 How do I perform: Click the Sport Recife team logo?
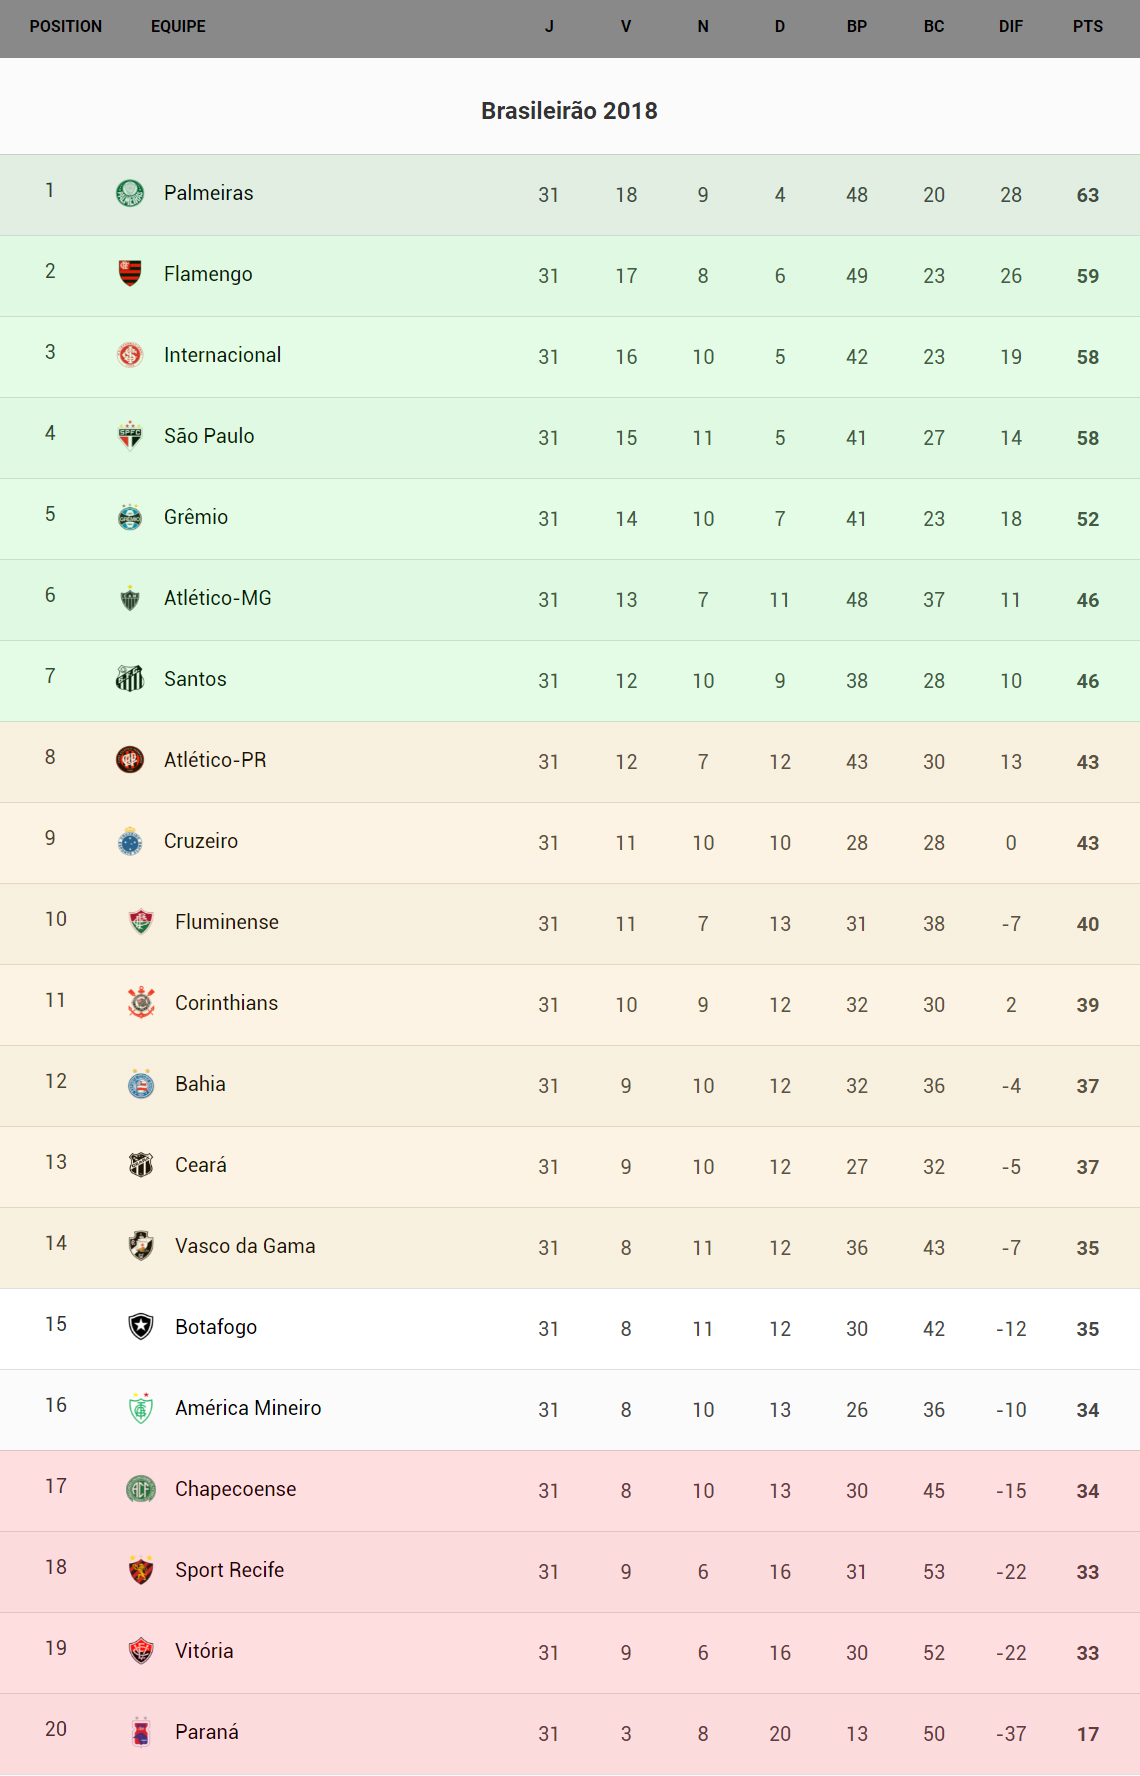pos(141,1570)
